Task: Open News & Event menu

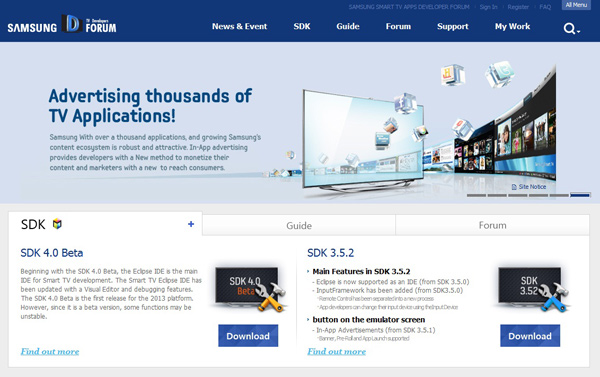Action: (x=240, y=26)
